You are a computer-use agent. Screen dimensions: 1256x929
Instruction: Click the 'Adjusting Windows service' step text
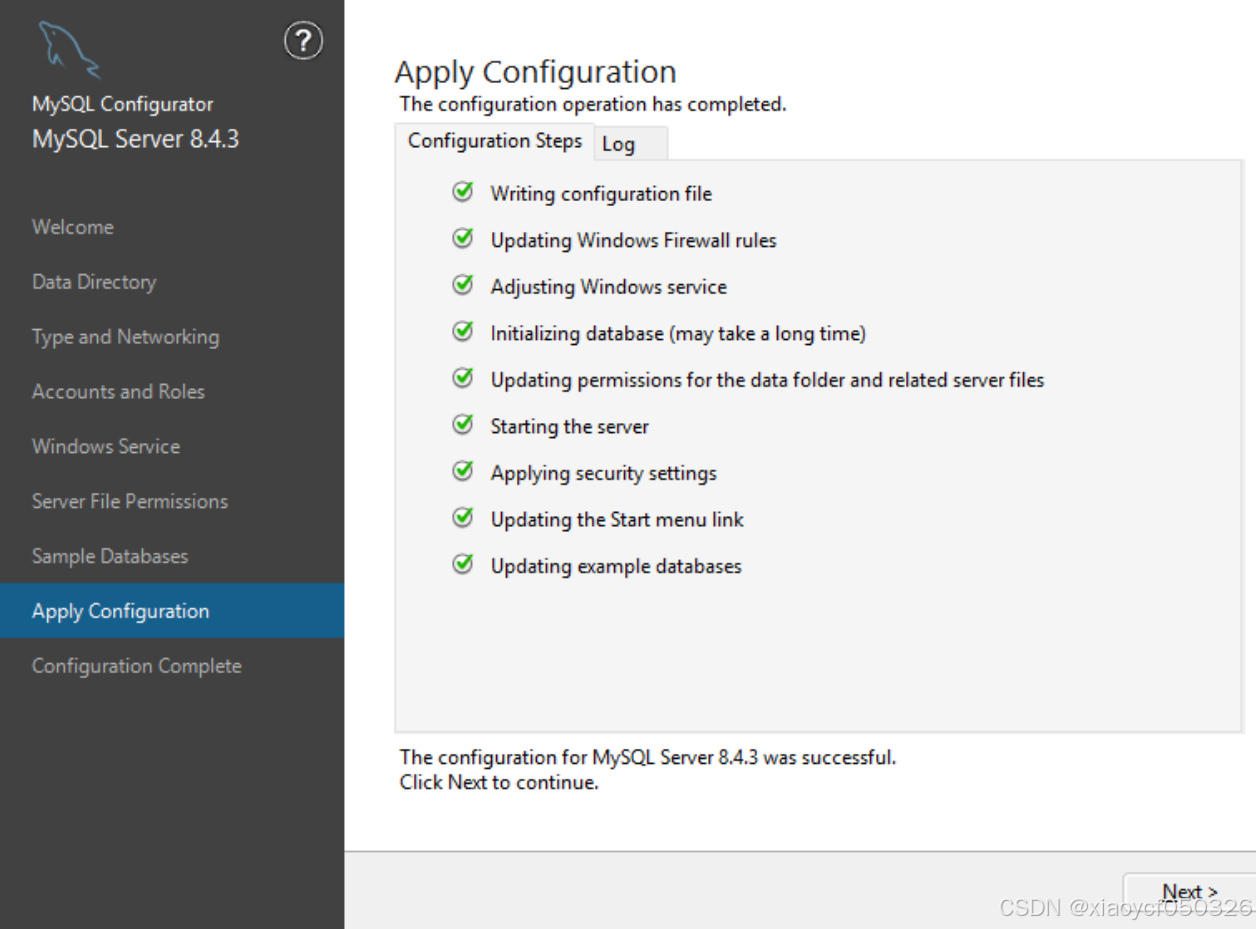608,287
